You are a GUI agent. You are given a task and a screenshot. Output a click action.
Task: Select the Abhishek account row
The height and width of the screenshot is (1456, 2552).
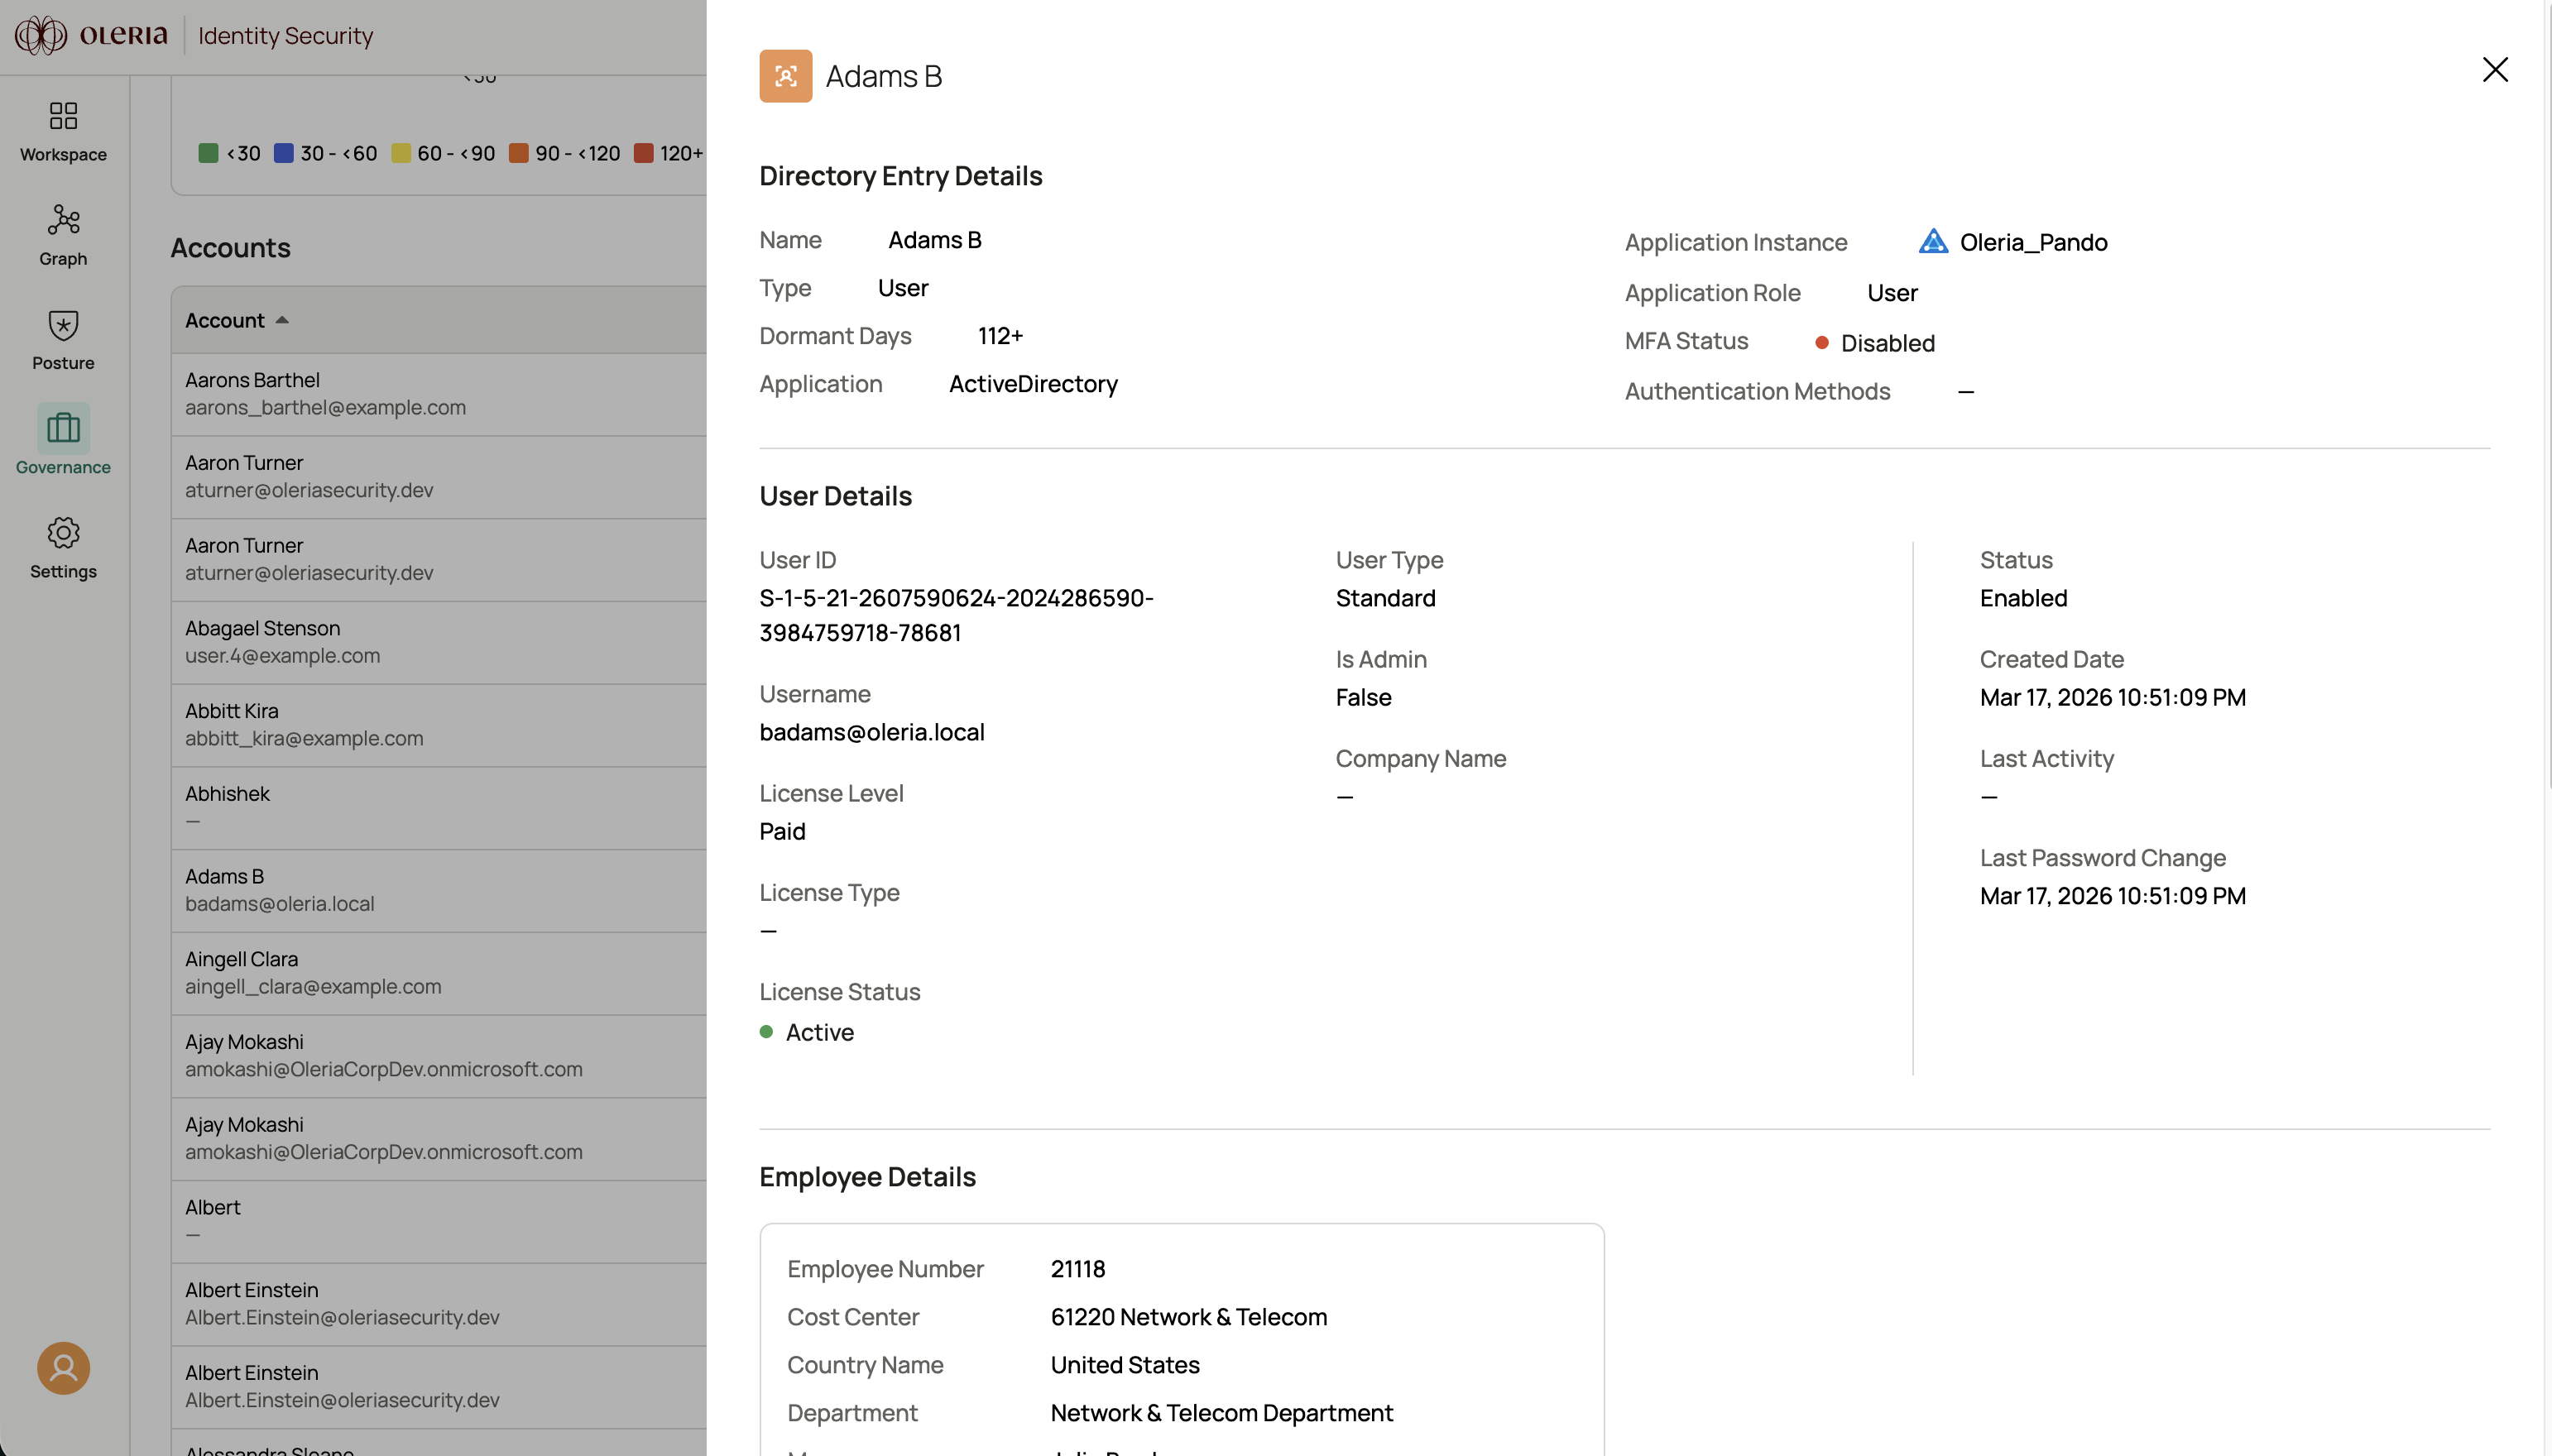439,808
